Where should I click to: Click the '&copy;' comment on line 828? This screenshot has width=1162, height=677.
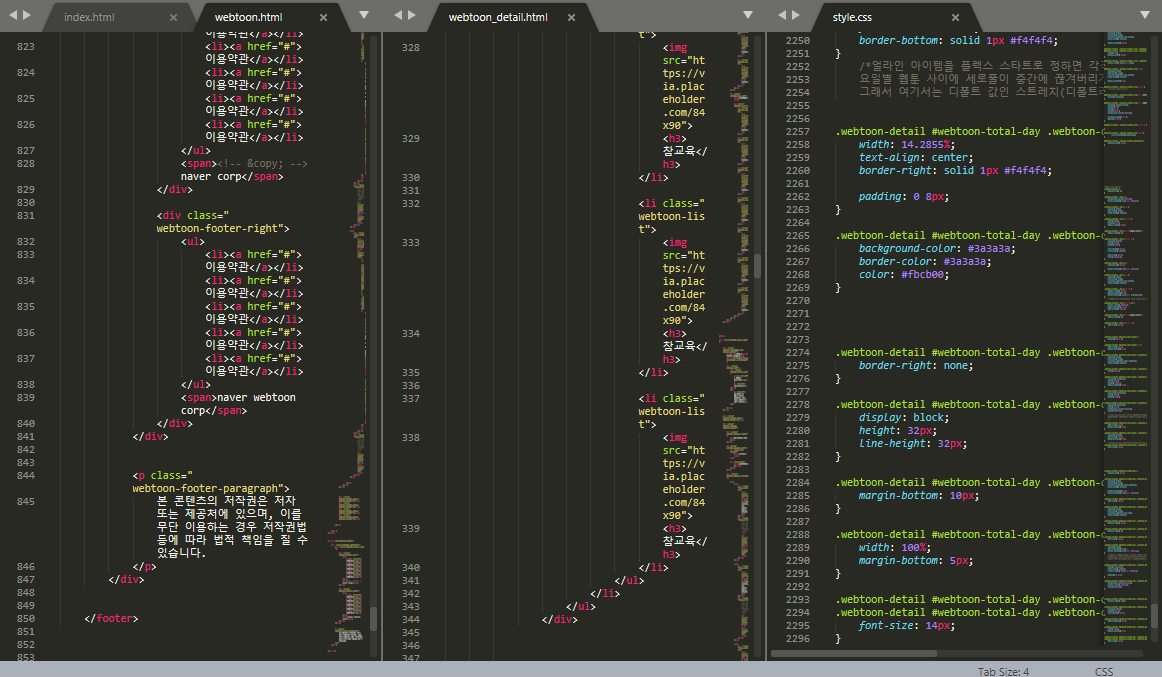262,164
